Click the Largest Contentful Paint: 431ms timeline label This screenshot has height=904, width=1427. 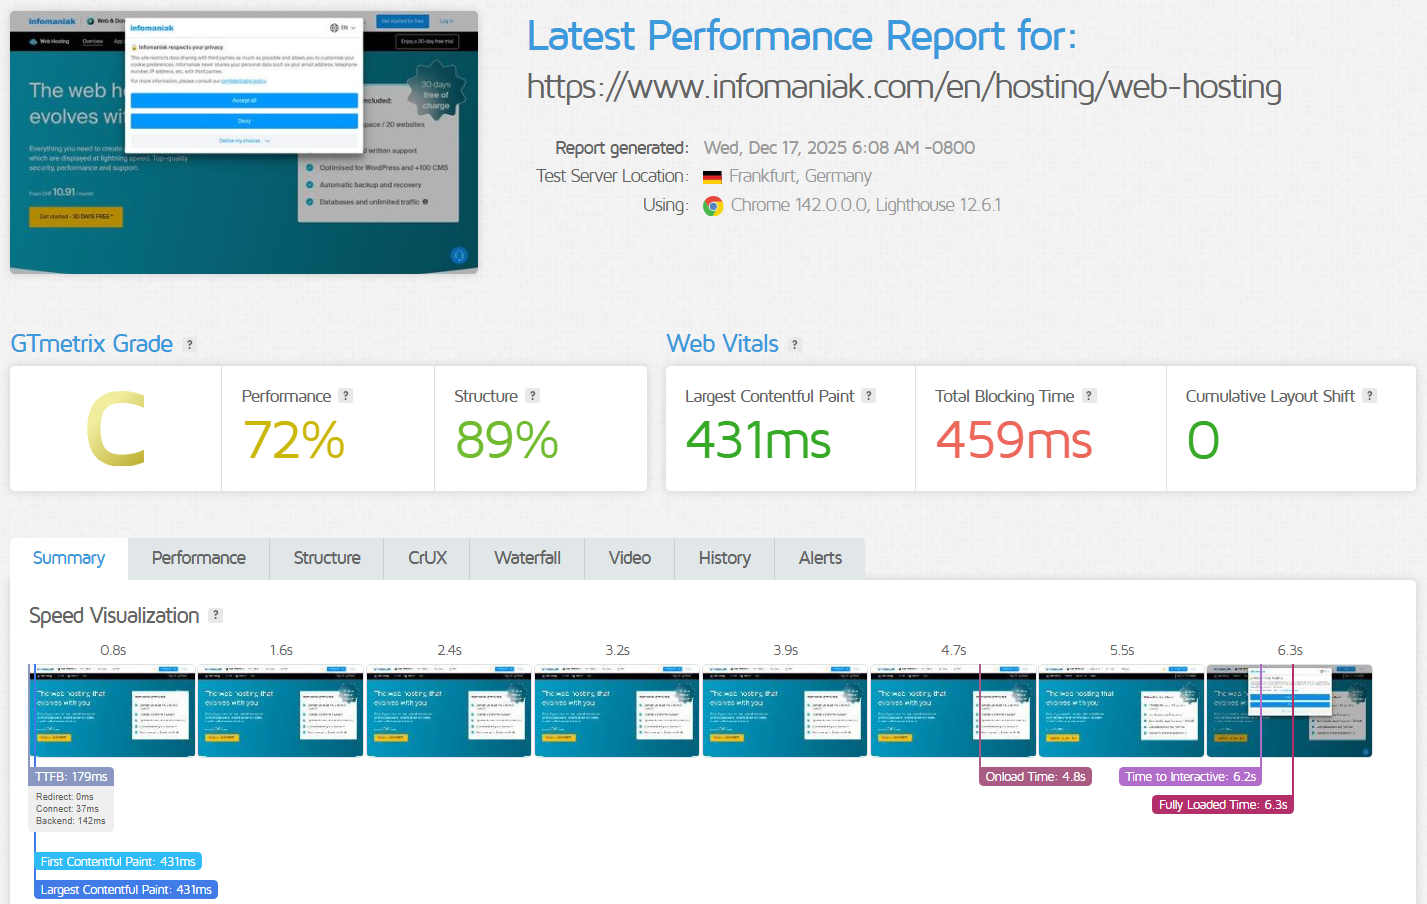[x=126, y=890]
